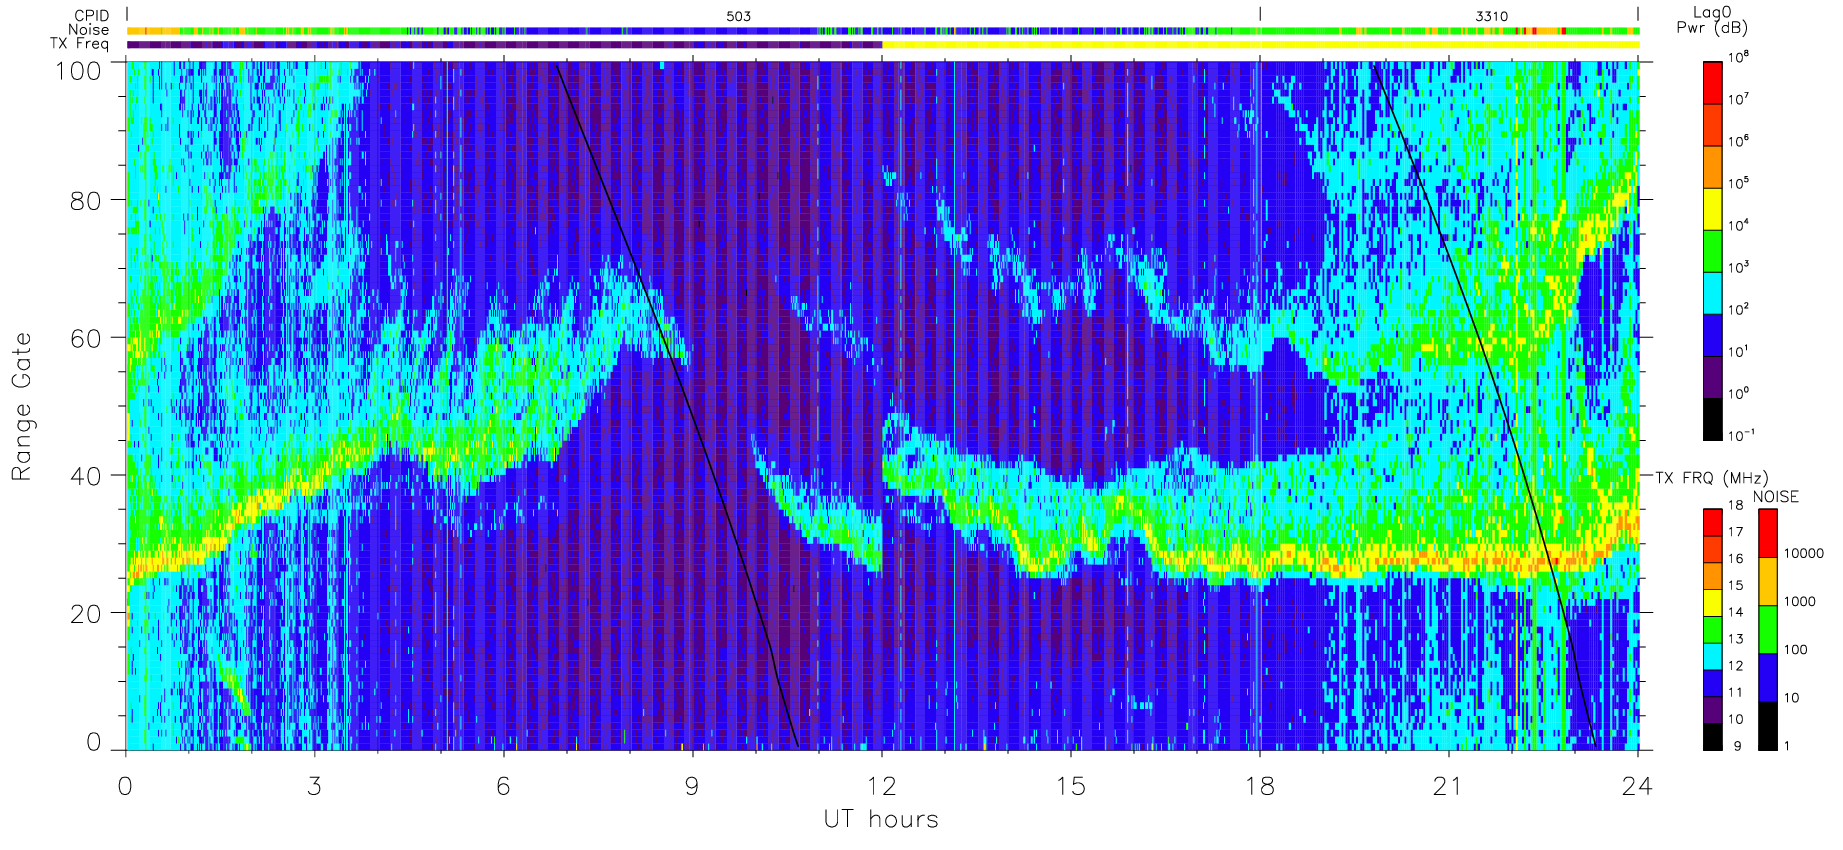The height and width of the screenshot is (850, 1843).
Task: Pick the red top segment of Lag0 Pwr colorbar
Action: click(1712, 83)
